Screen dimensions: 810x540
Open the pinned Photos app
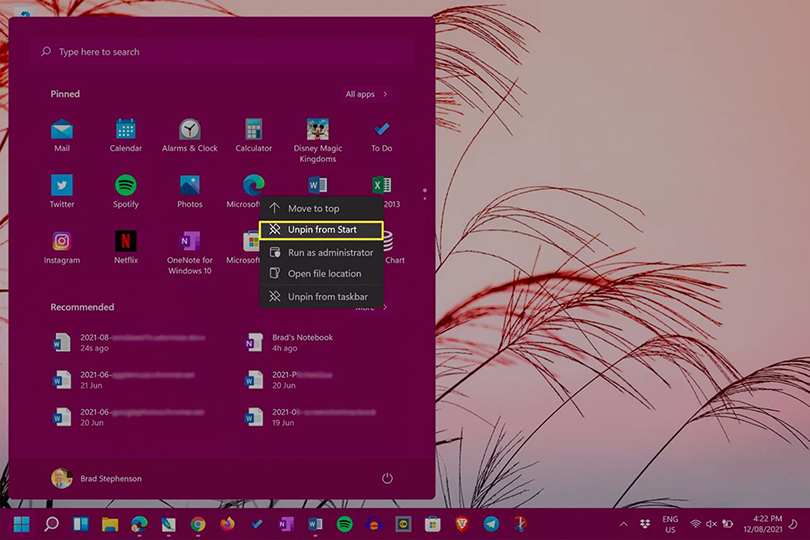click(x=190, y=191)
